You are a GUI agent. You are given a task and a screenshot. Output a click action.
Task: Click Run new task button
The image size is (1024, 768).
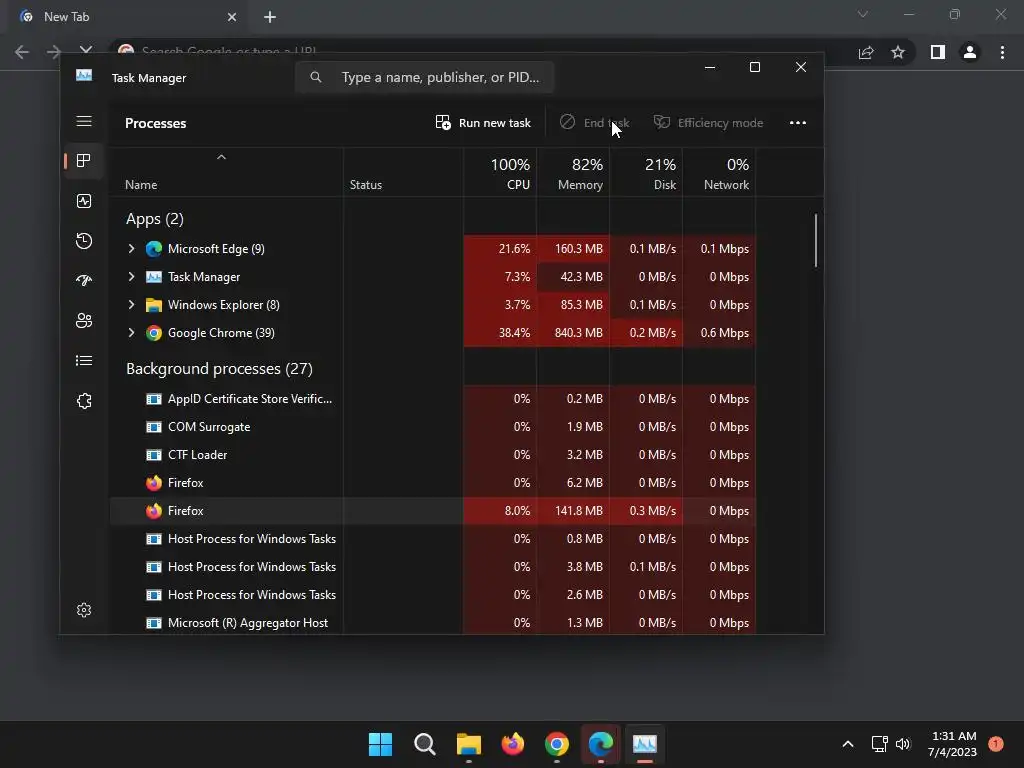483,123
